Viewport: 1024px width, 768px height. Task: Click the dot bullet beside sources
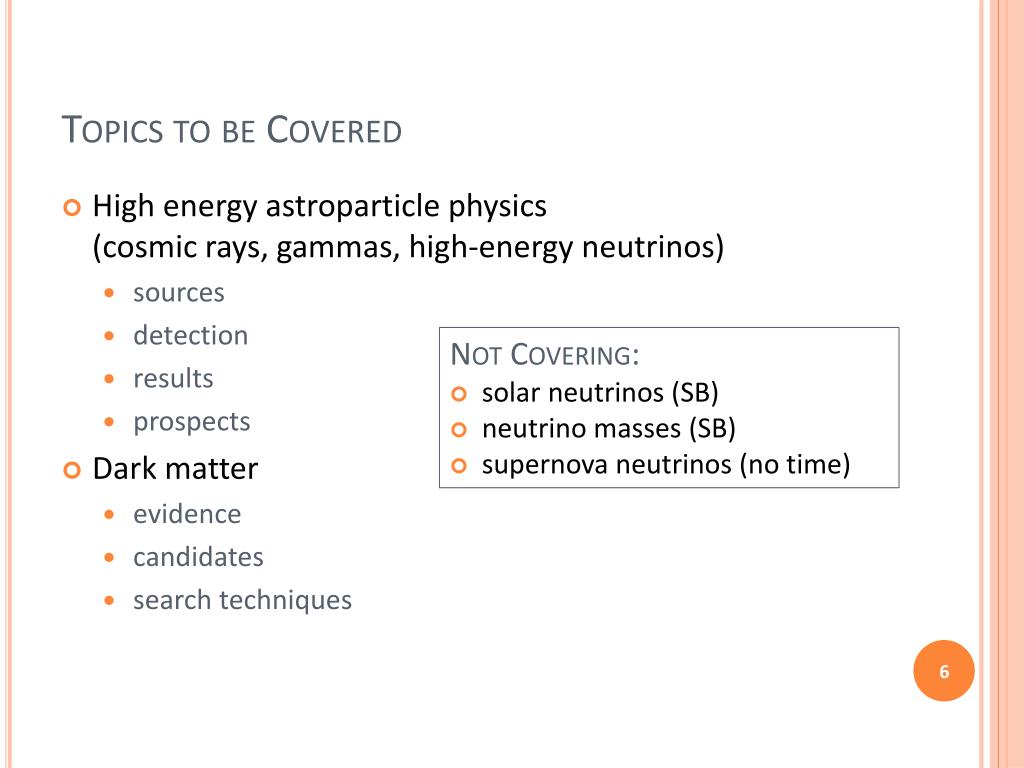(109, 293)
